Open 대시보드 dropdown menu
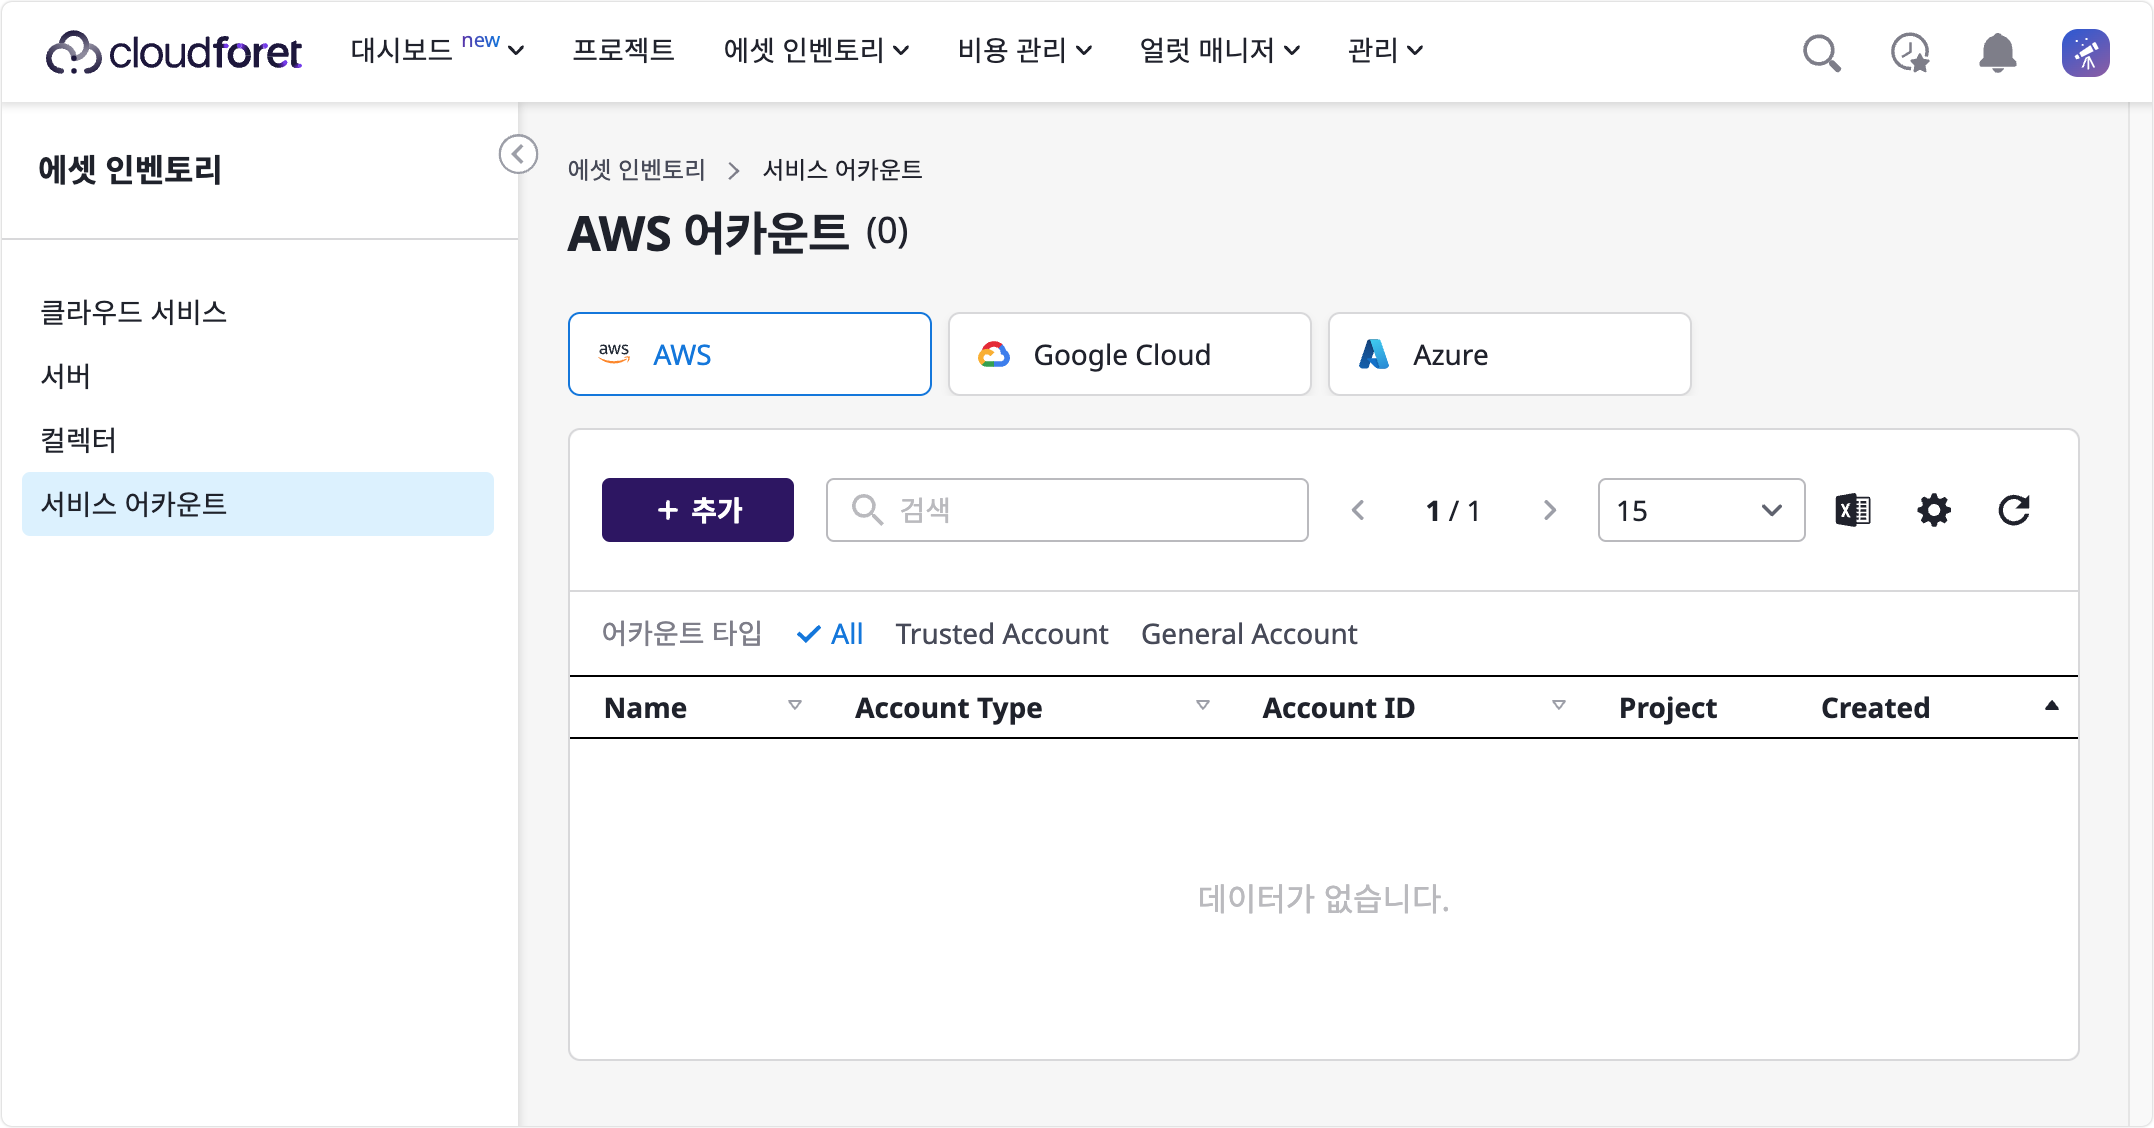 pos(437,50)
